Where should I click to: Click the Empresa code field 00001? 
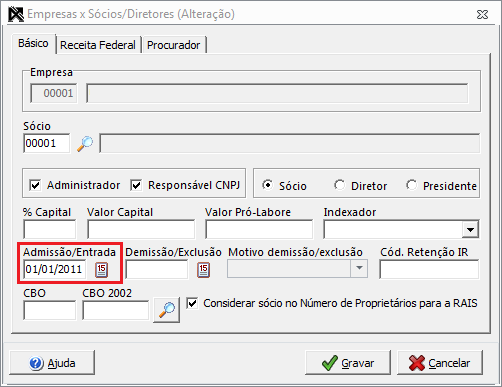tap(54, 93)
